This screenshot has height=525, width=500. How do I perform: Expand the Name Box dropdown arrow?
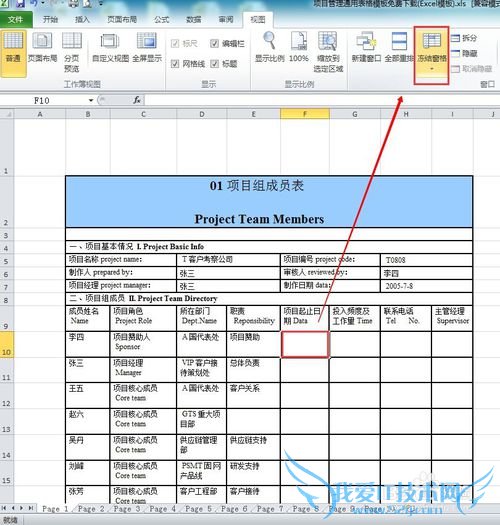point(90,100)
